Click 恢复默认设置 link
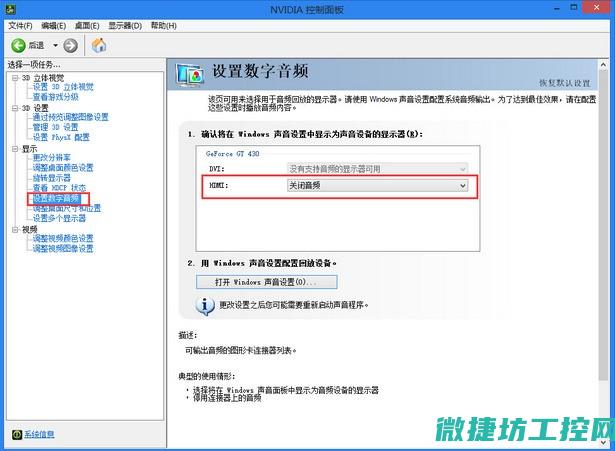The height and width of the screenshot is (451, 615). point(564,83)
